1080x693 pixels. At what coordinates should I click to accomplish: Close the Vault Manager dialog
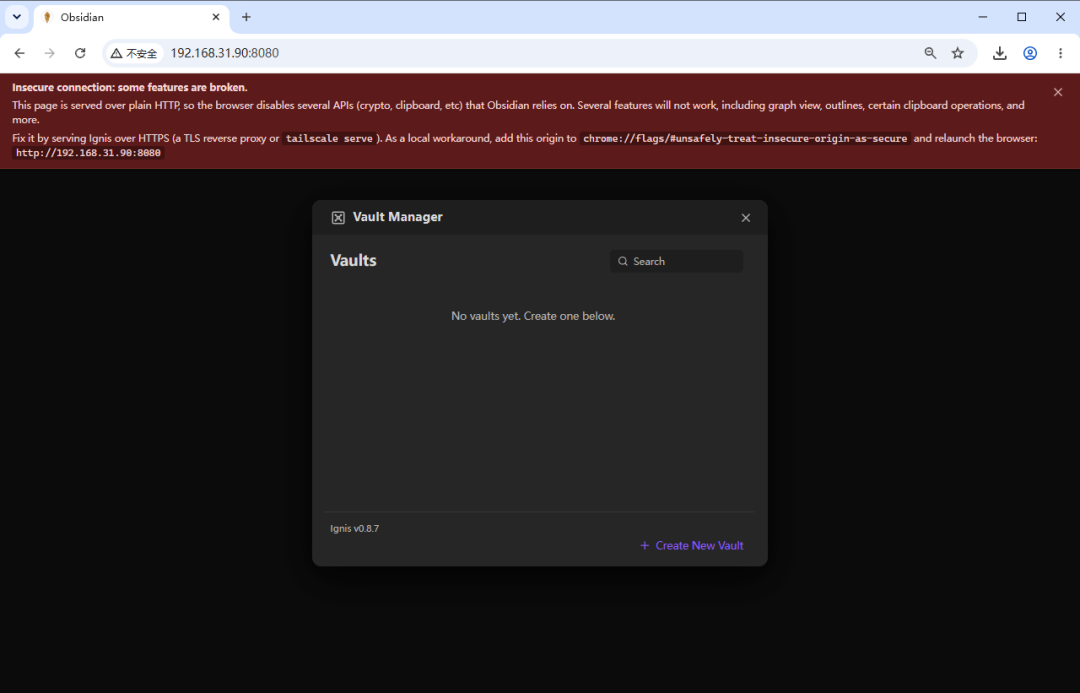pyautogui.click(x=745, y=218)
